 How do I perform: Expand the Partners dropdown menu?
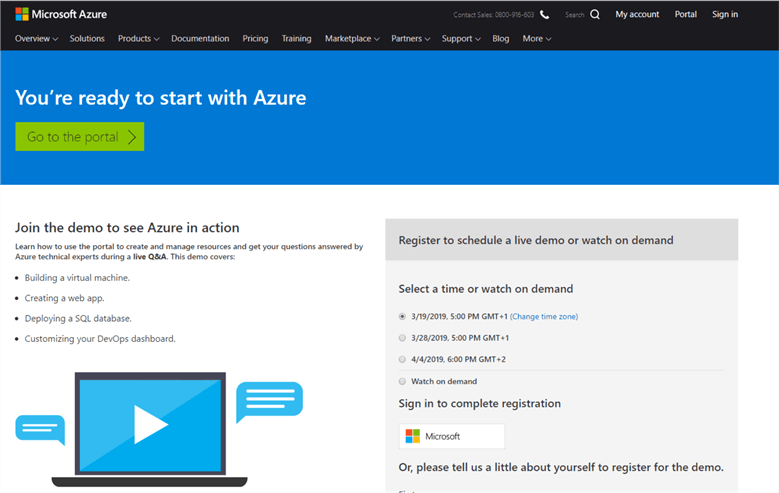coord(410,39)
